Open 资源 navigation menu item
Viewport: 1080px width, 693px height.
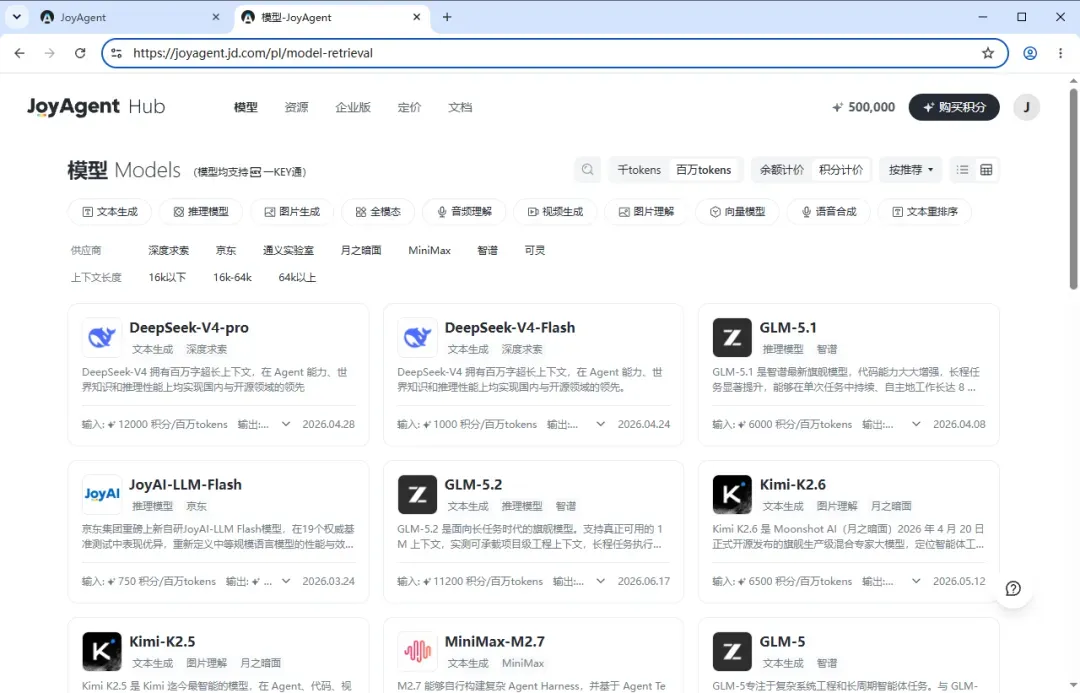click(x=296, y=107)
